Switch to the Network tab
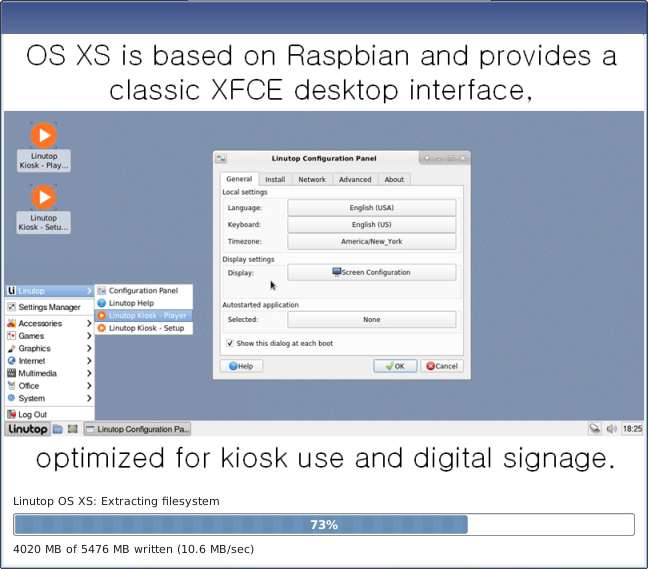 pyautogui.click(x=312, y=179)
